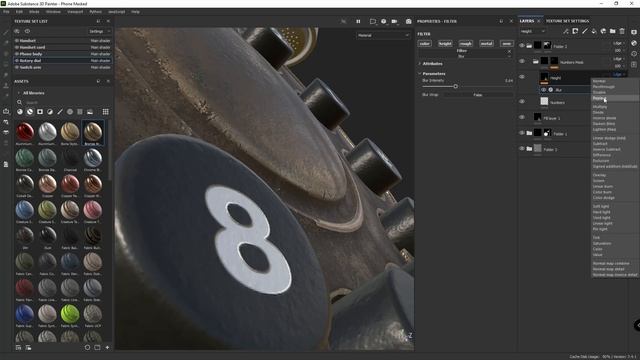This screenshot has width=640, height=360.
Task: Open the Height channel dropdown in Layers
Action: tap(533, 31)
